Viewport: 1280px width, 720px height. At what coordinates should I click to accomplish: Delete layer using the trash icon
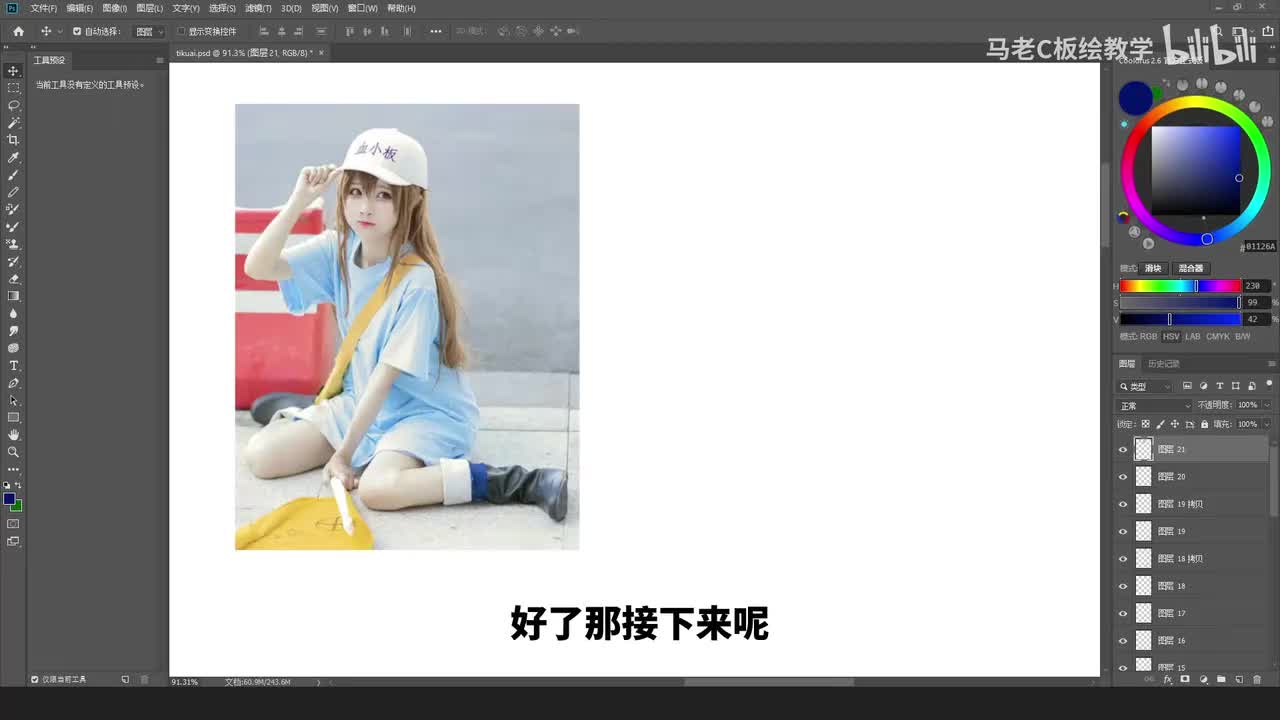click(x=1257, y=680)
